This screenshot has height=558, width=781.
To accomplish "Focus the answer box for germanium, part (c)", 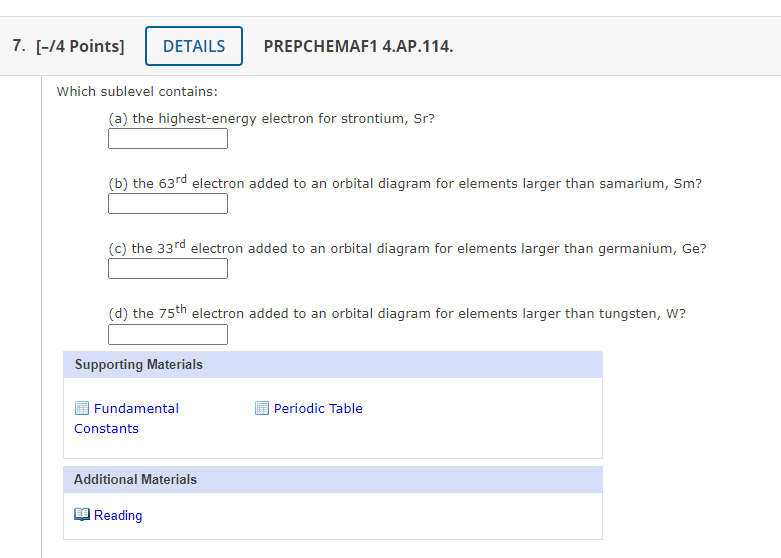I will coord(168,269).
